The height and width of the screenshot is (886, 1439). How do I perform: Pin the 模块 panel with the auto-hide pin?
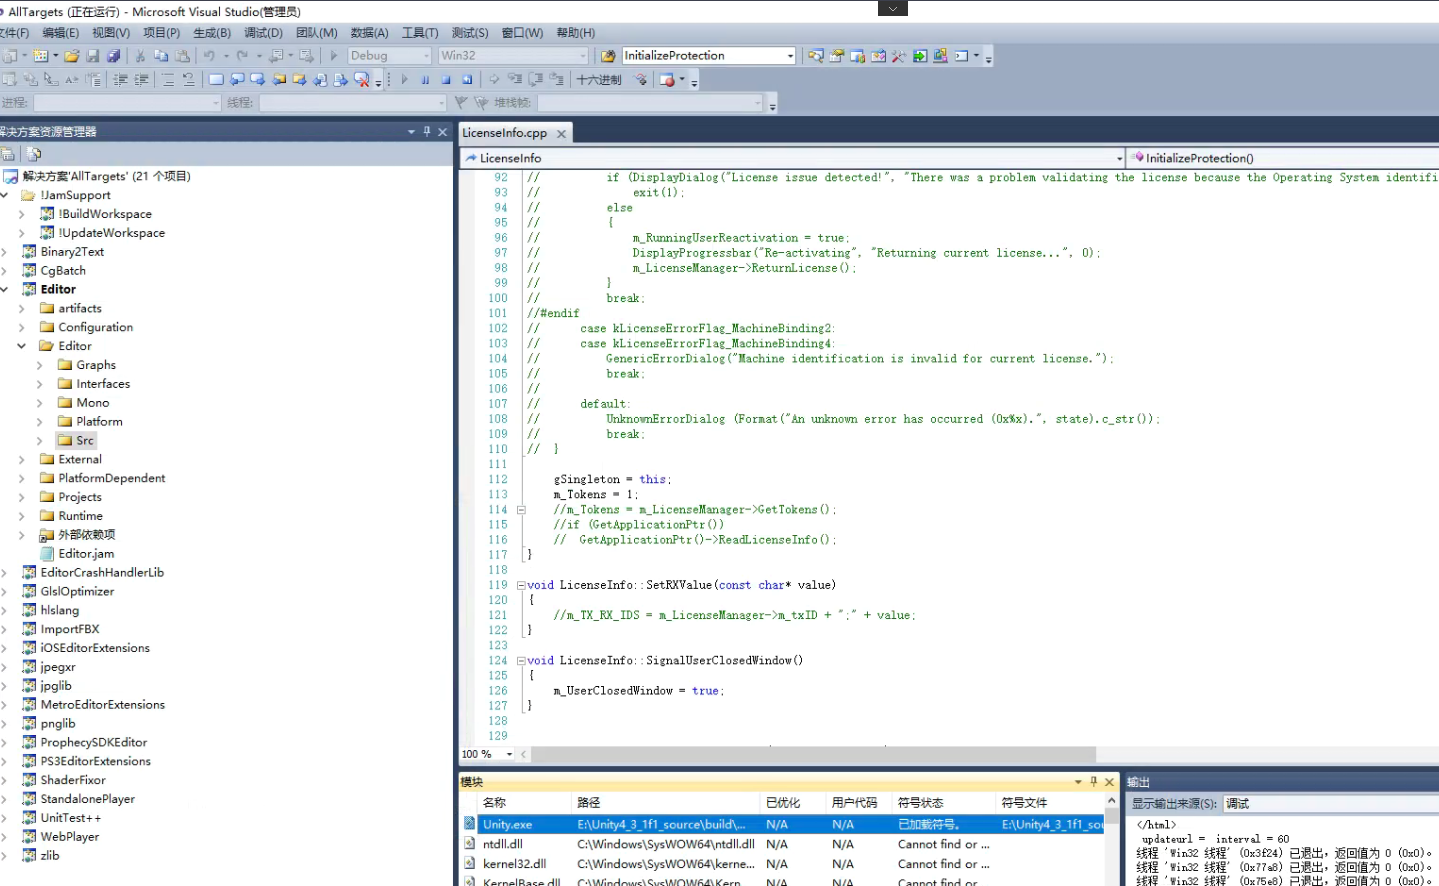click(1092, 781)
